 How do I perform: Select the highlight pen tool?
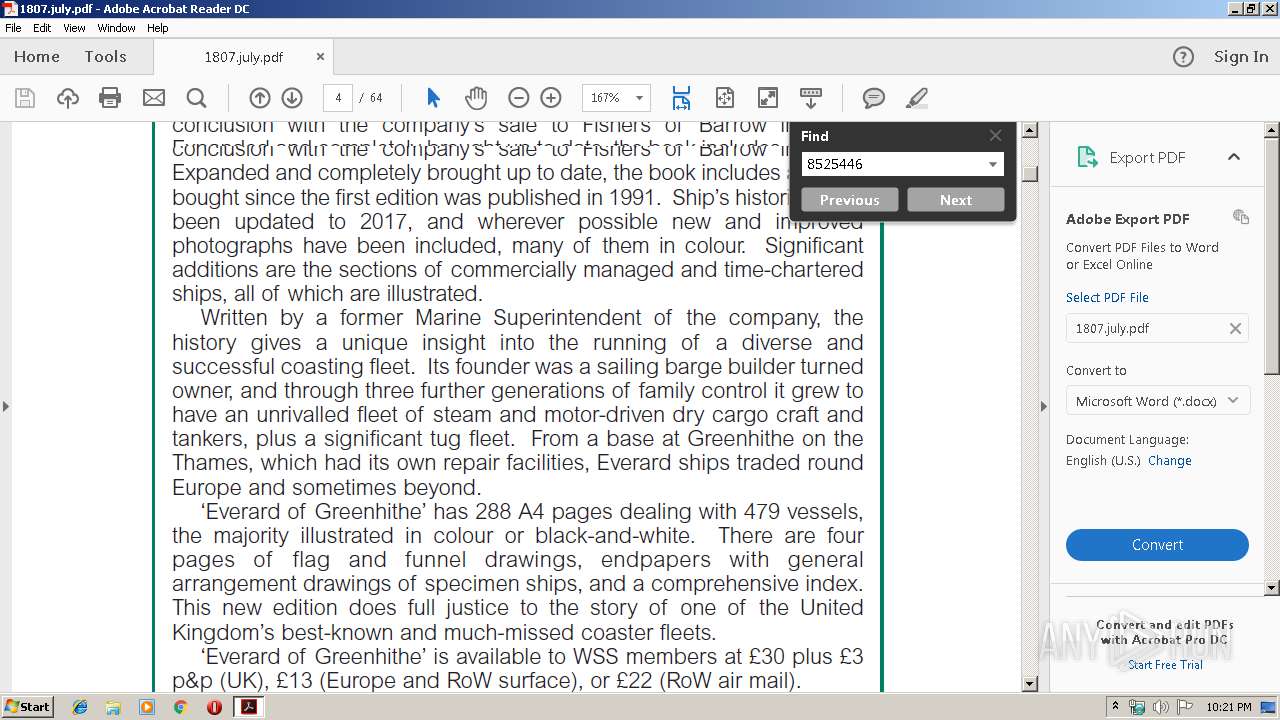click(x=916, y=98)
